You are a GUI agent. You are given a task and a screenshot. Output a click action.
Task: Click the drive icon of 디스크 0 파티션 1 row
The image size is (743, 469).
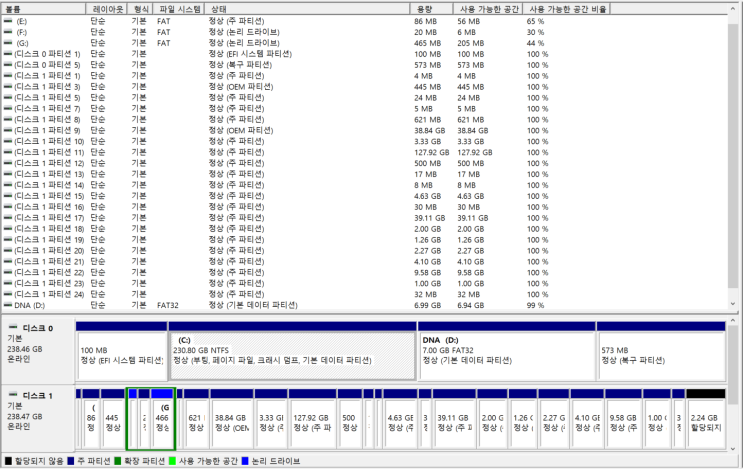[x=8, y=54]
